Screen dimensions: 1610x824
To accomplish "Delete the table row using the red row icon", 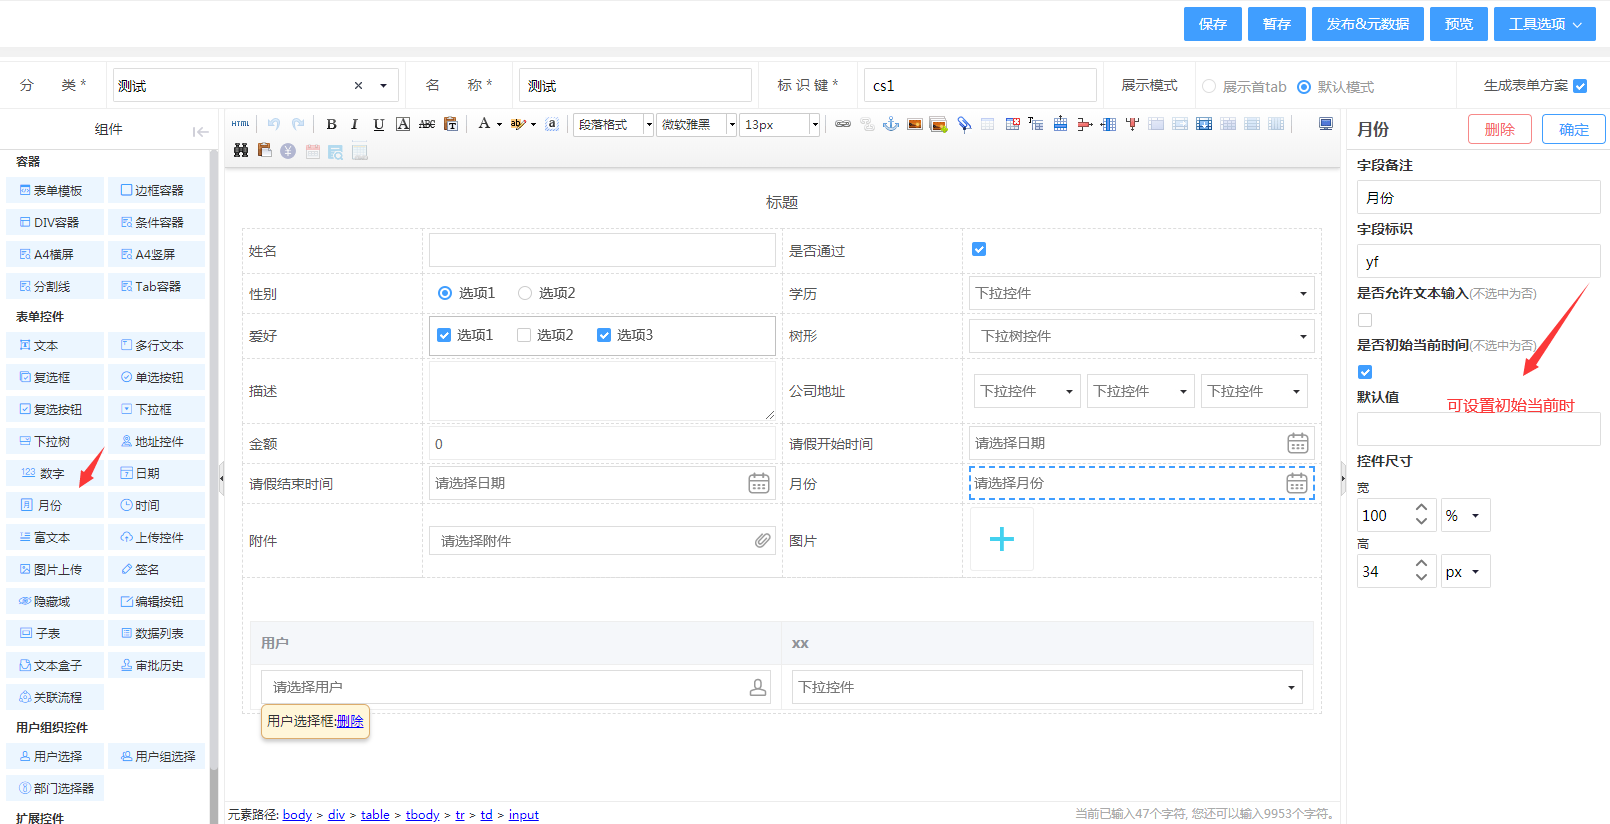I will point(1084,124).
